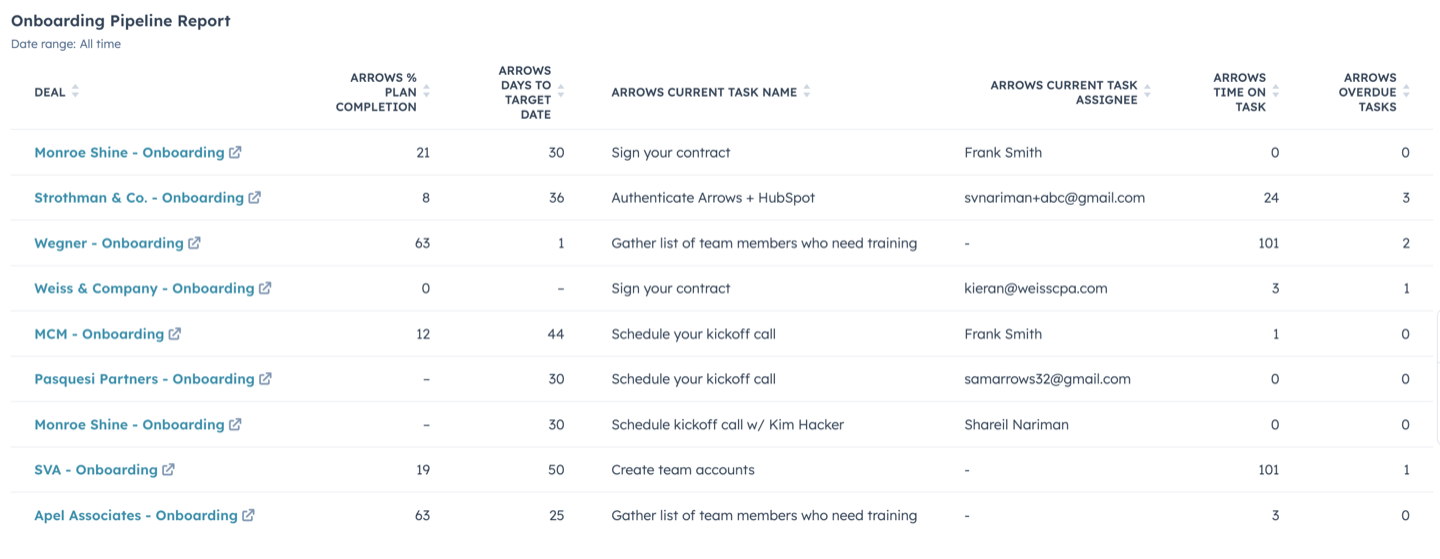The height and width of the screenshot is (559, 1440).
Task: Open the SVA - Onboarding deal link
Action: 96,470
